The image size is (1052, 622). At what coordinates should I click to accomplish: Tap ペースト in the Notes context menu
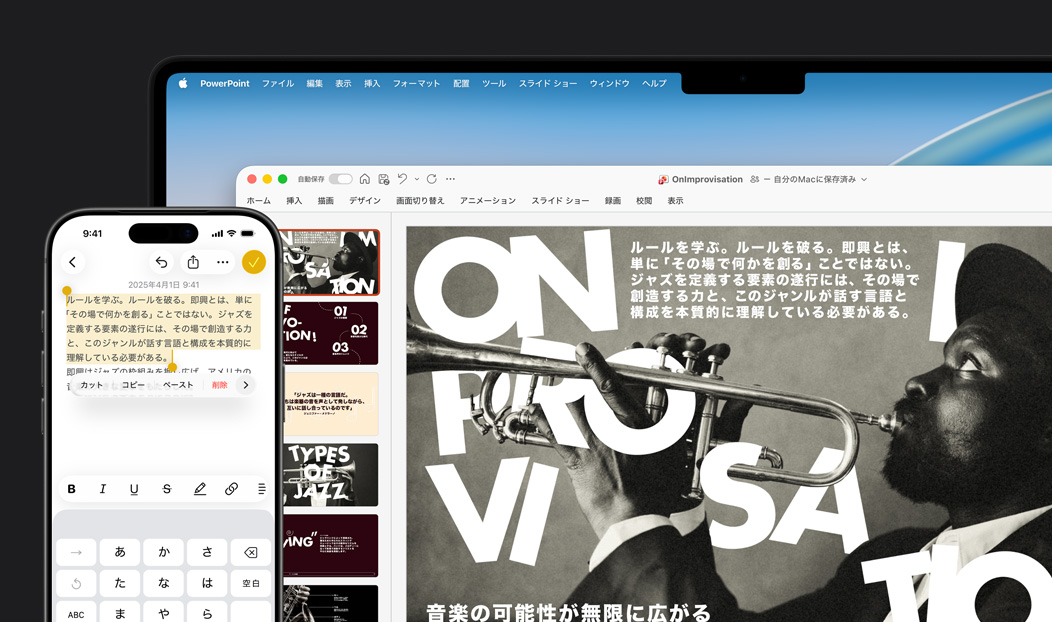tap(178, 385)
